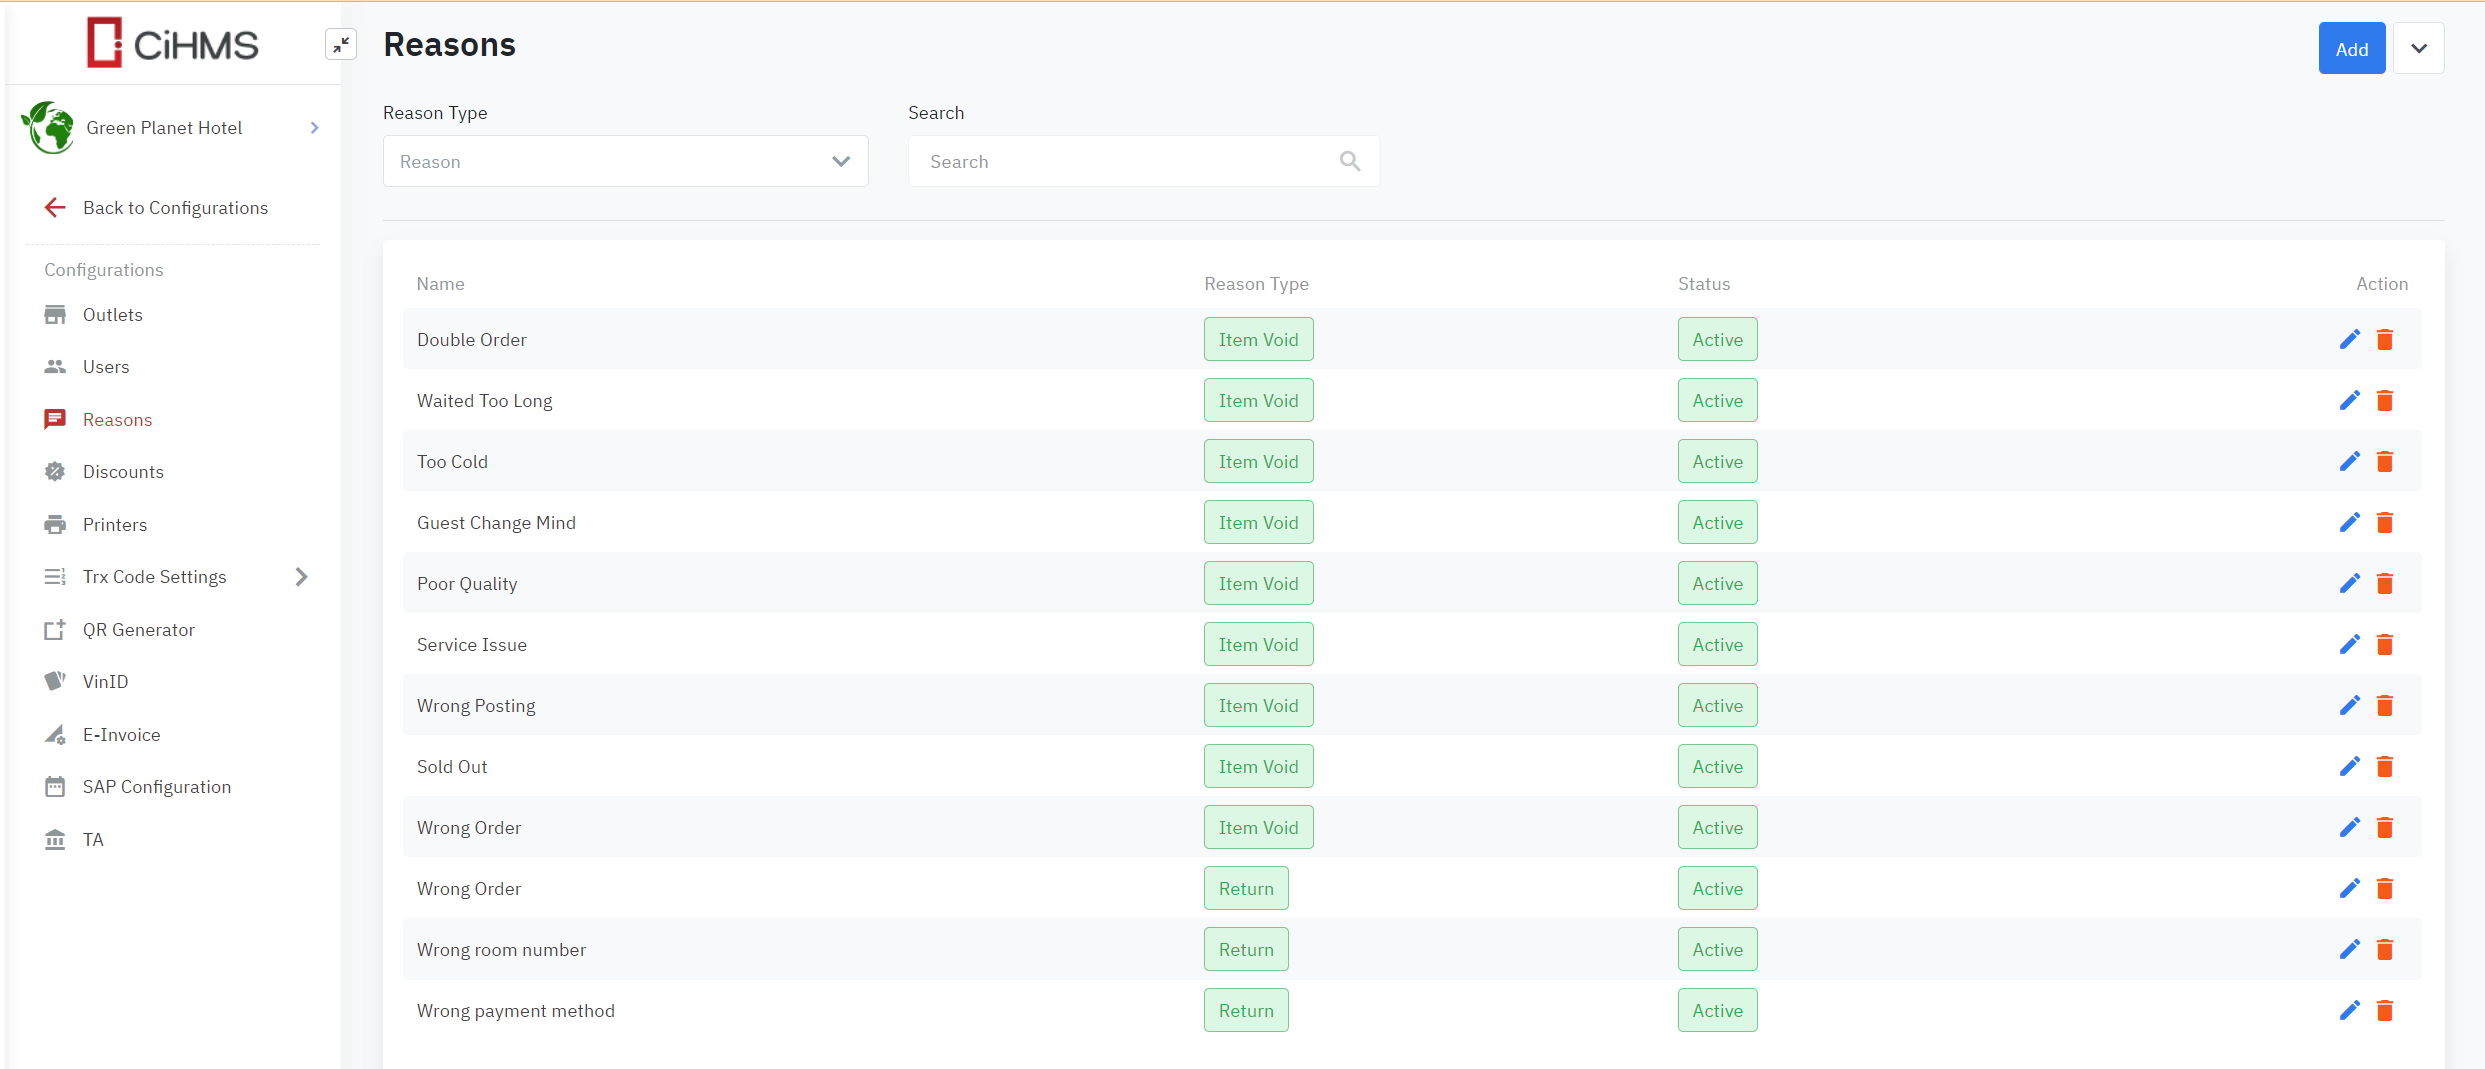The image size is (2485, 1069).
Task: Edit the Poor Quality reason
Action: click(2349, 584)
